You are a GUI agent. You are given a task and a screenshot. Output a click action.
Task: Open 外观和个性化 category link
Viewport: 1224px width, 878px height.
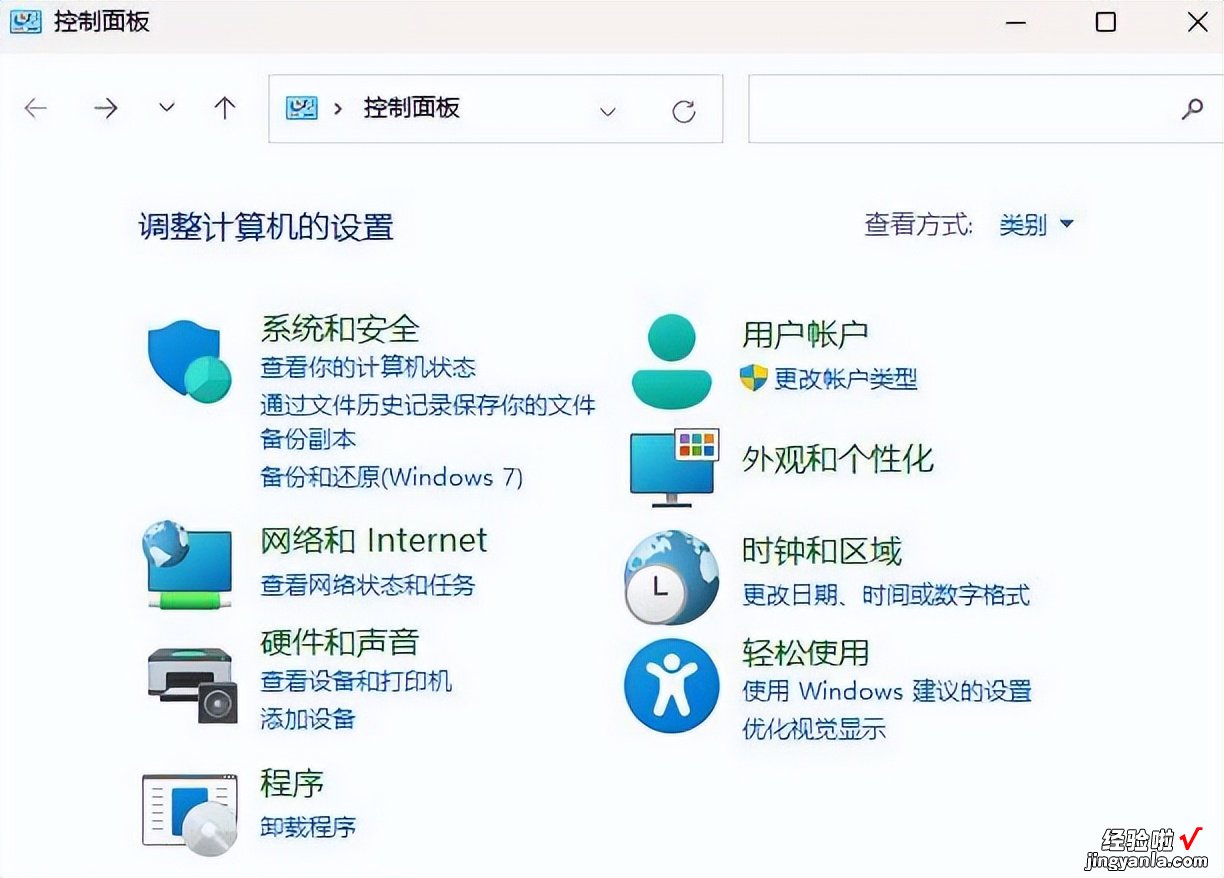click(x=838, y=460)
